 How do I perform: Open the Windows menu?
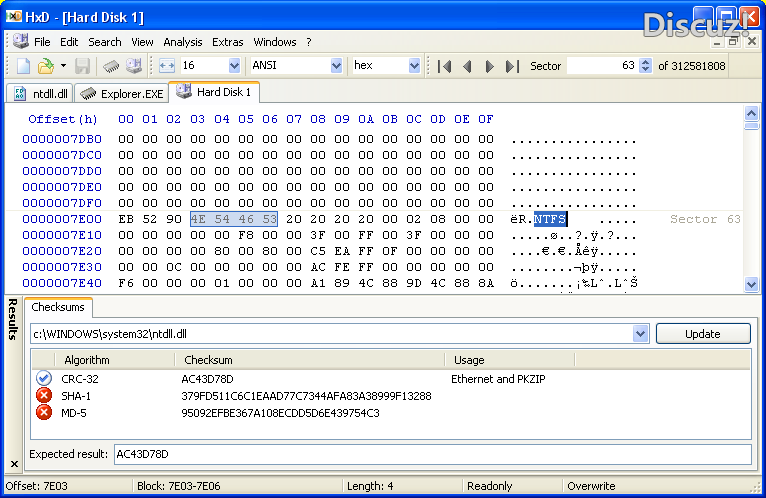pyautogui.click(x=275, y=42)
